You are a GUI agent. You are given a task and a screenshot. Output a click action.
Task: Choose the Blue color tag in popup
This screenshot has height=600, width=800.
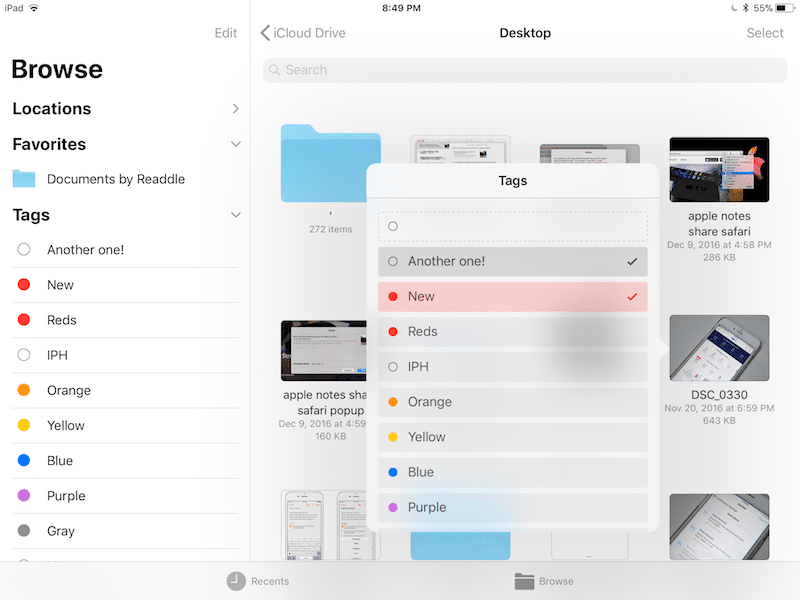point(512,472)
